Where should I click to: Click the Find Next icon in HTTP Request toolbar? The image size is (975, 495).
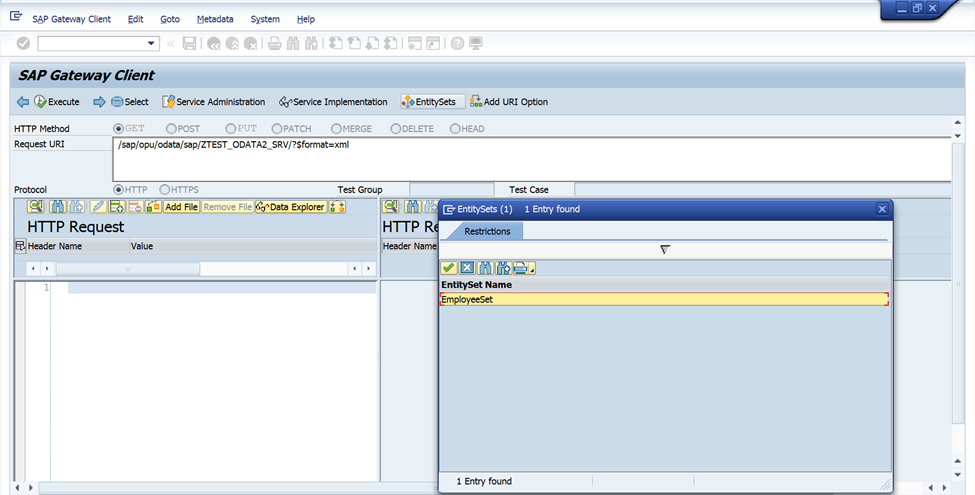click(76, 206)
